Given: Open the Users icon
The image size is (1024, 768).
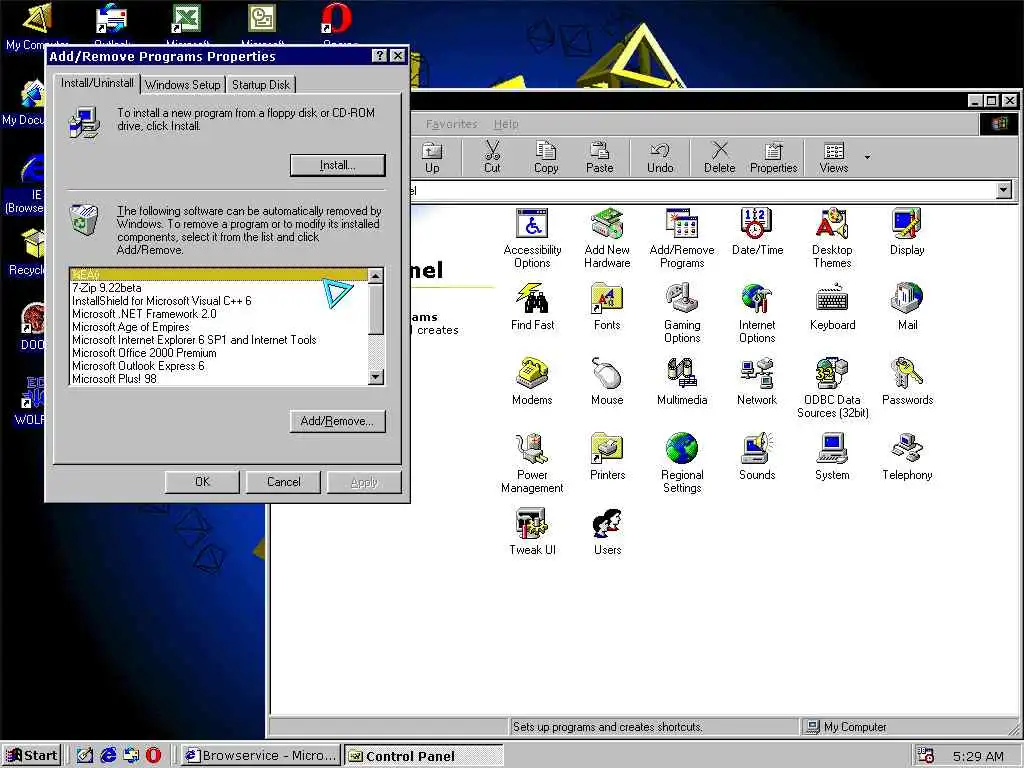Looking at the screenshot, I should click(607, 532).
